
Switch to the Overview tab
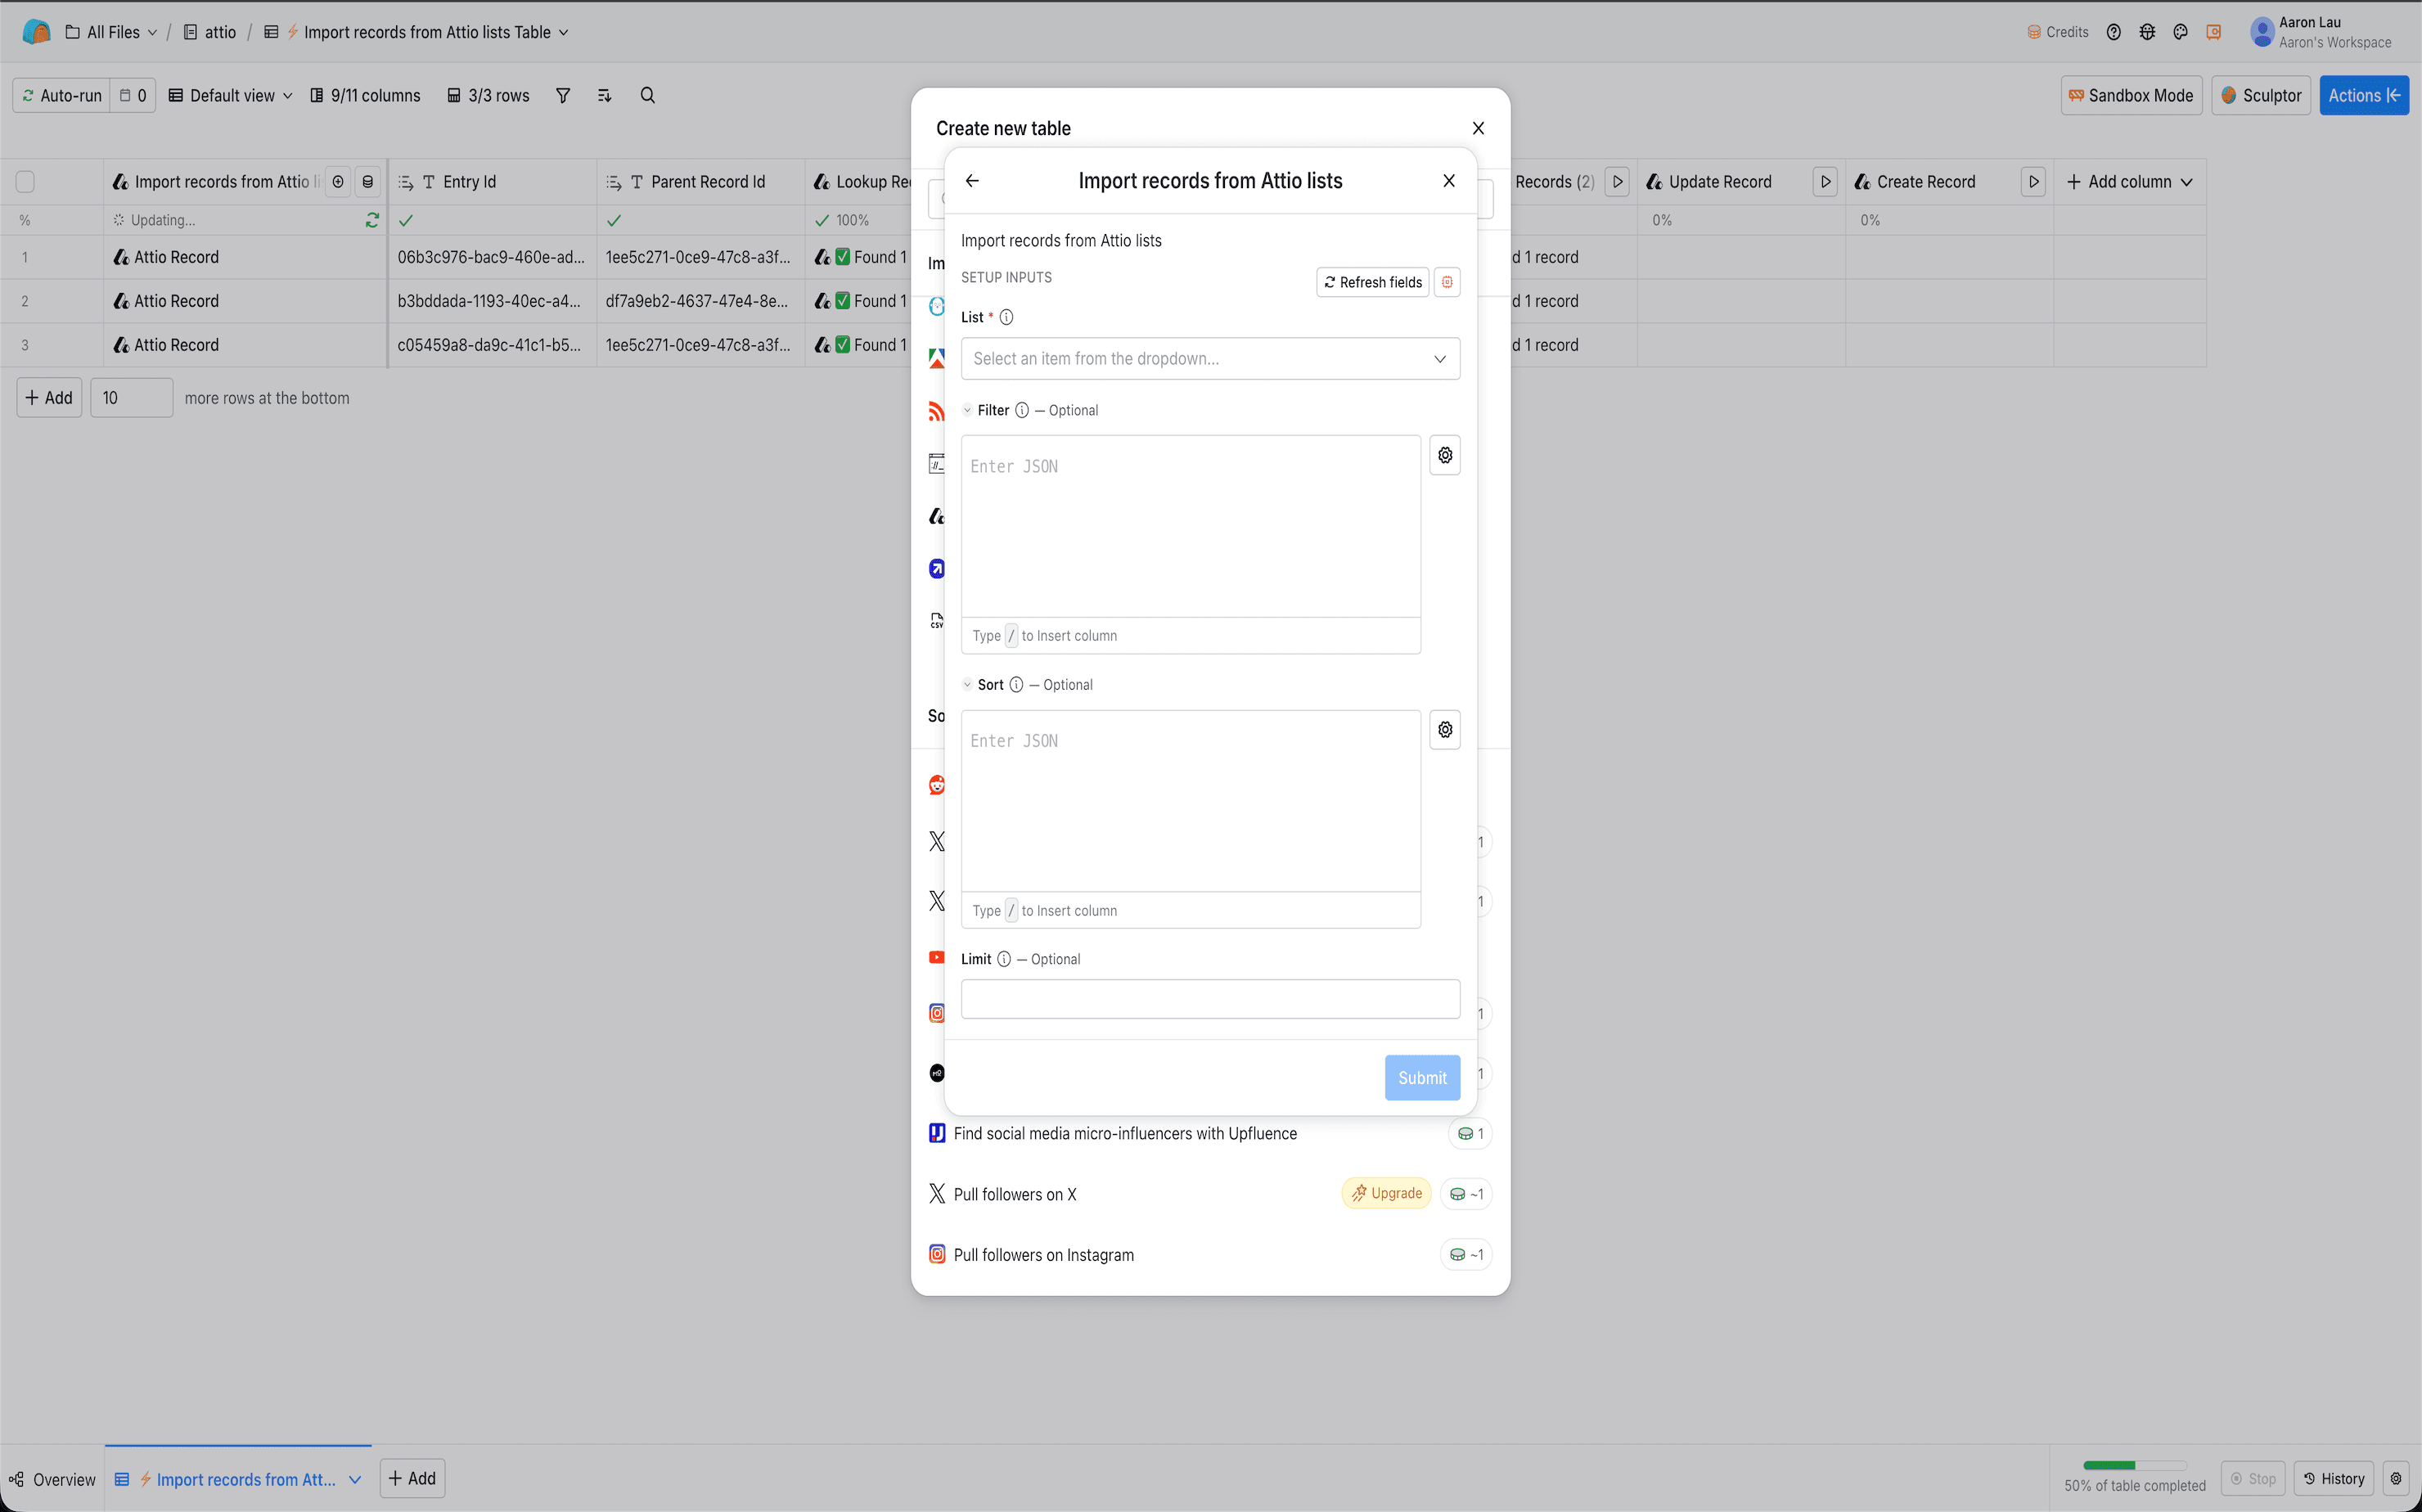pos(53,1479)
